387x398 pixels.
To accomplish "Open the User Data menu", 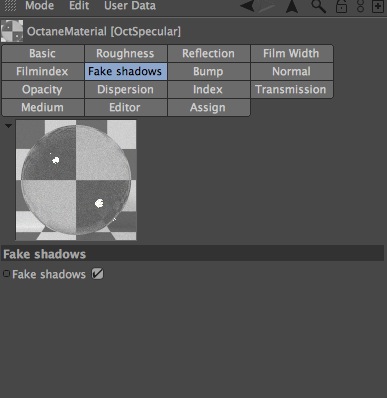I will pos(130,6).
